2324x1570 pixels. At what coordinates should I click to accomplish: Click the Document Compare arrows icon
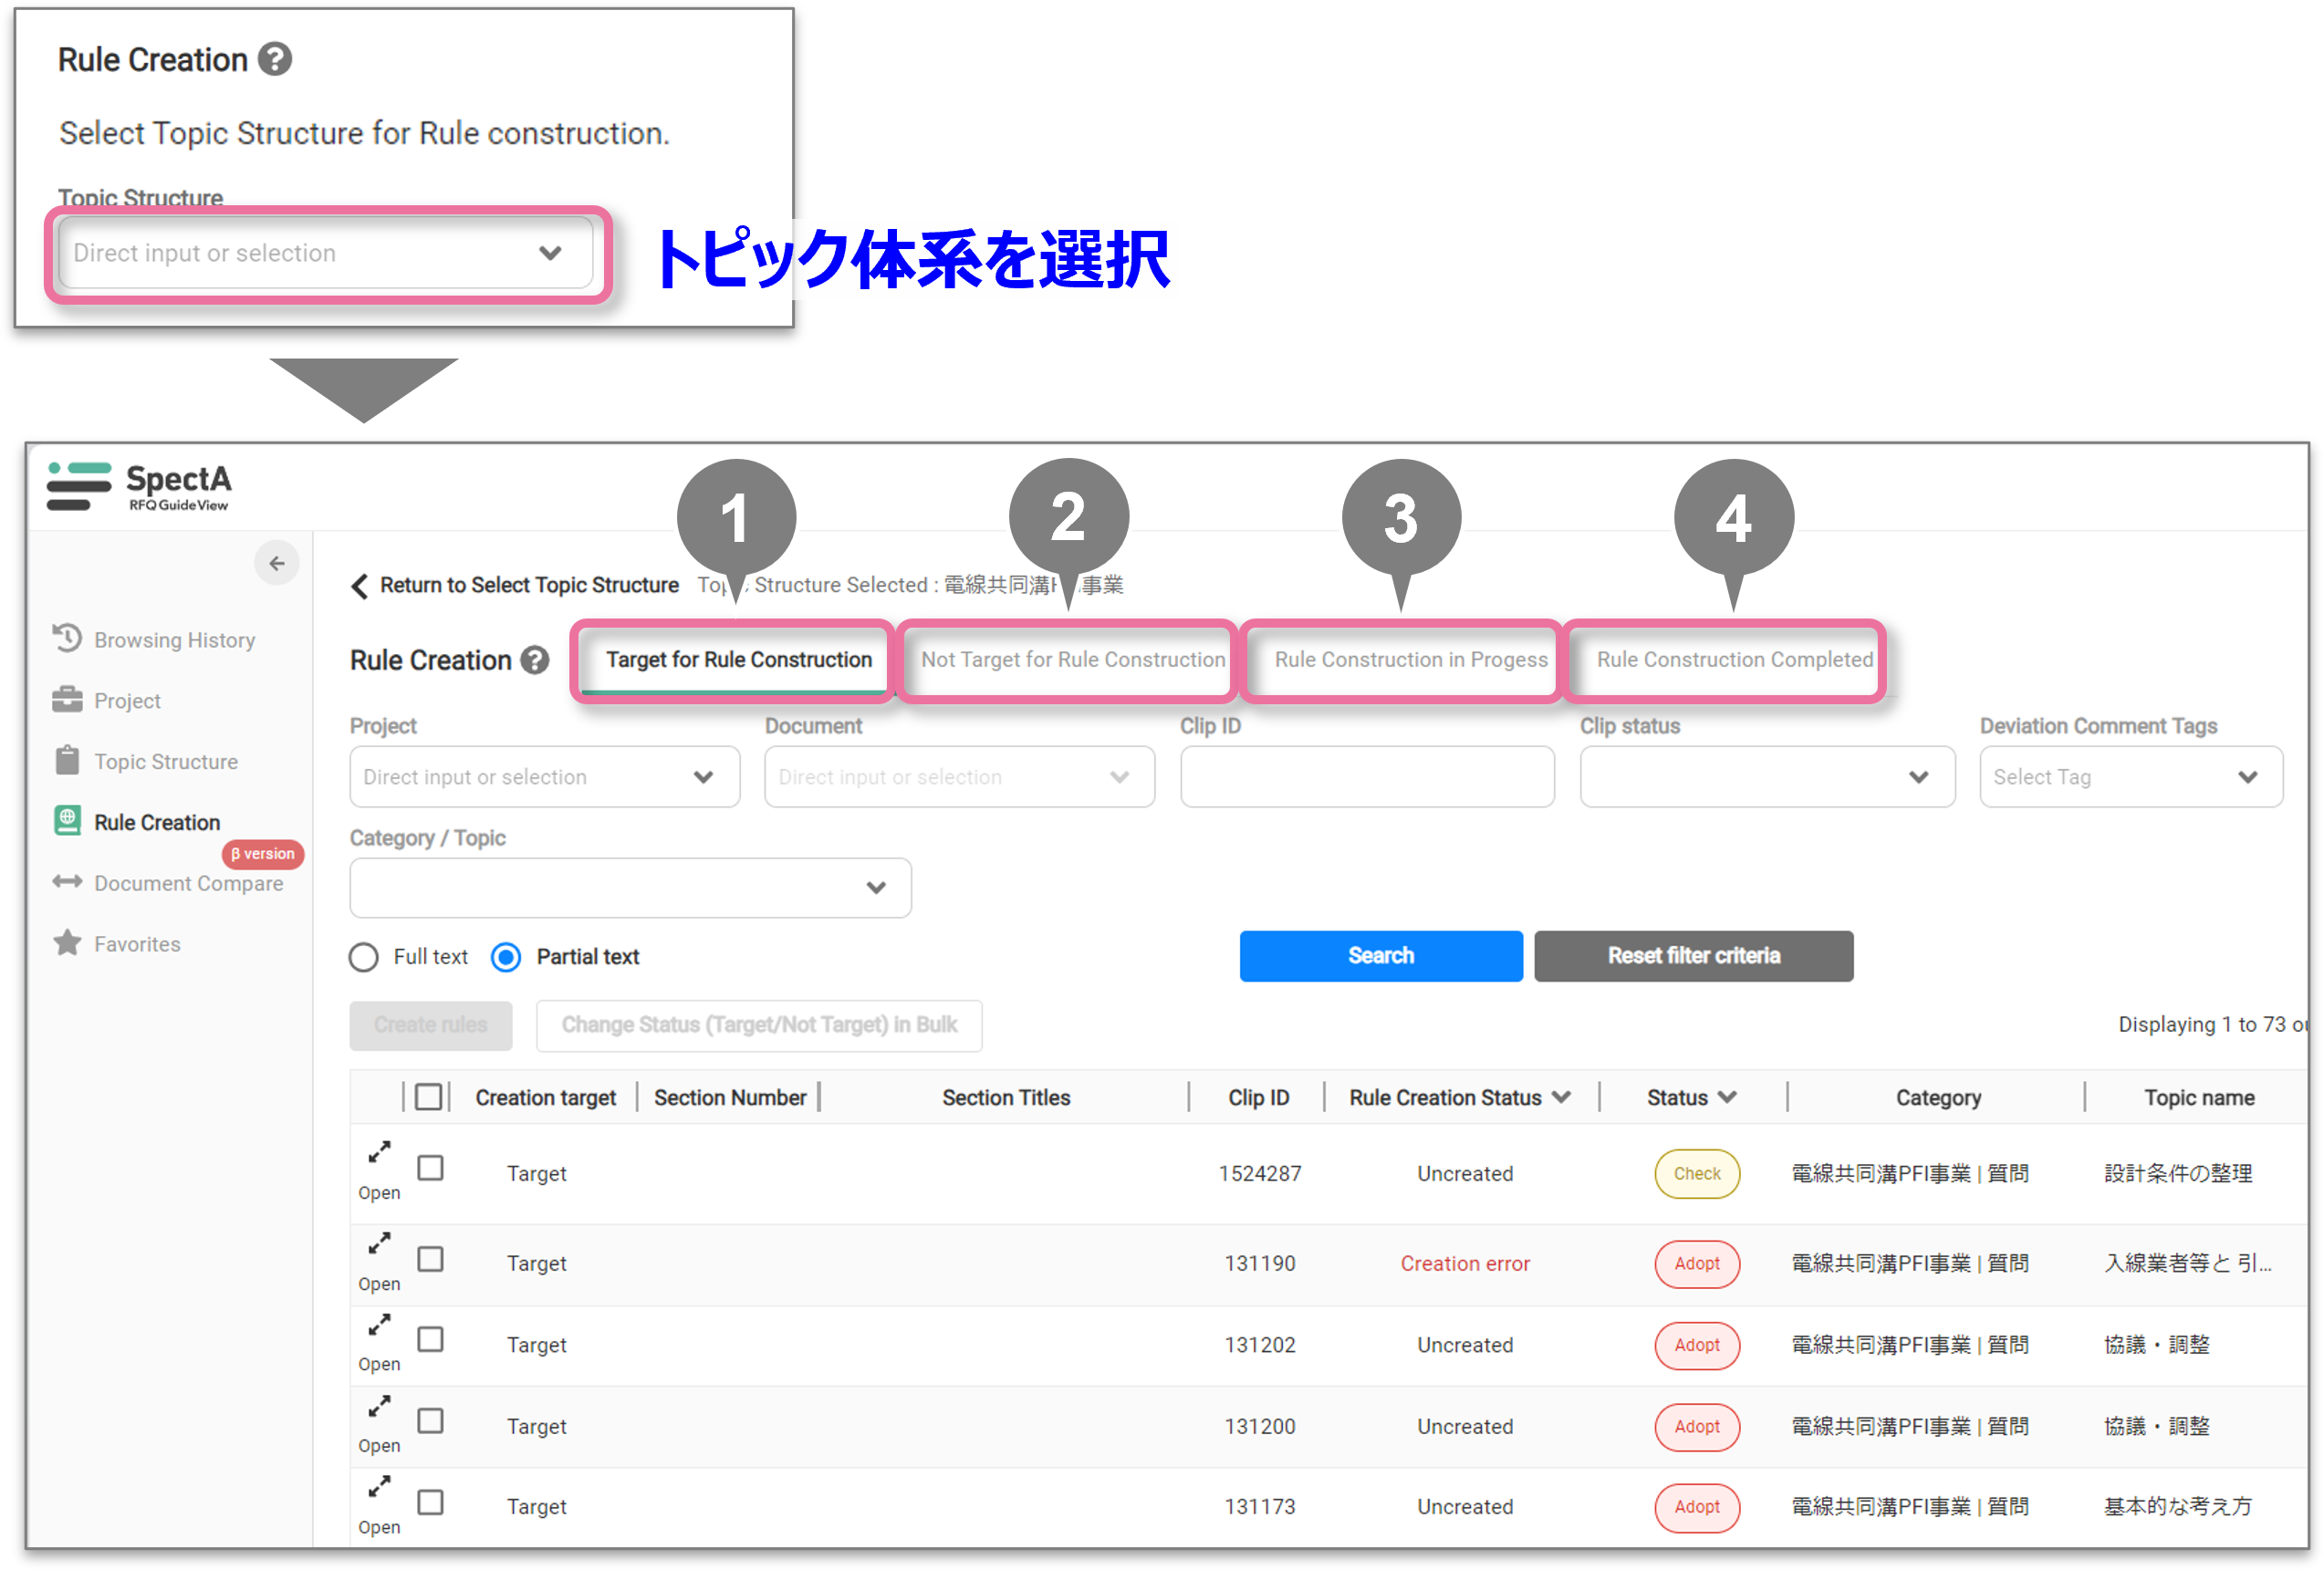pos(67,881)
